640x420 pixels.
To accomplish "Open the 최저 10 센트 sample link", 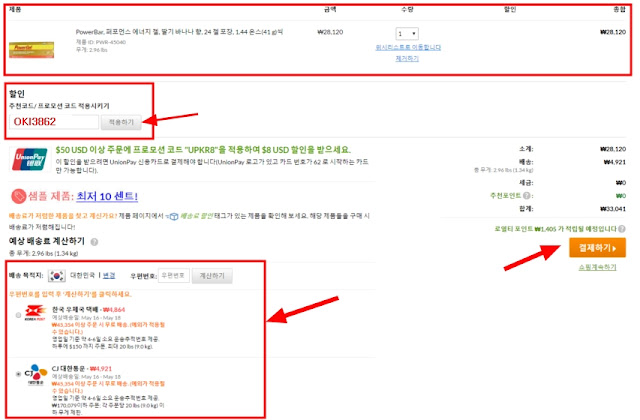I will 107,196.
